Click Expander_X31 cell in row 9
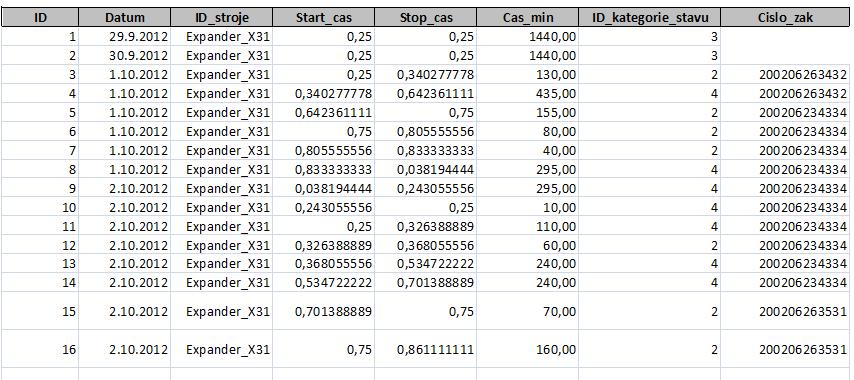Screen dimensions: 854x380 tap(222, 188)
